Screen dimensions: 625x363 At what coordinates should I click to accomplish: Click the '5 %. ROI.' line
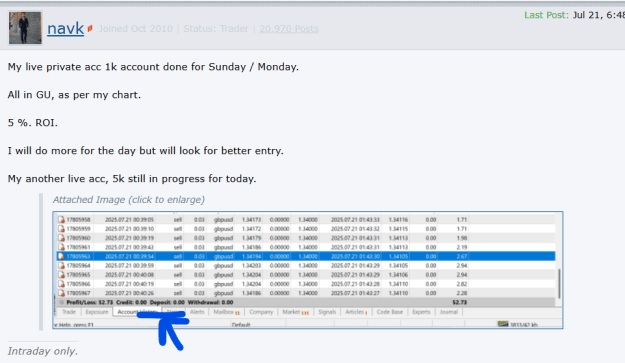click(33, 123)
